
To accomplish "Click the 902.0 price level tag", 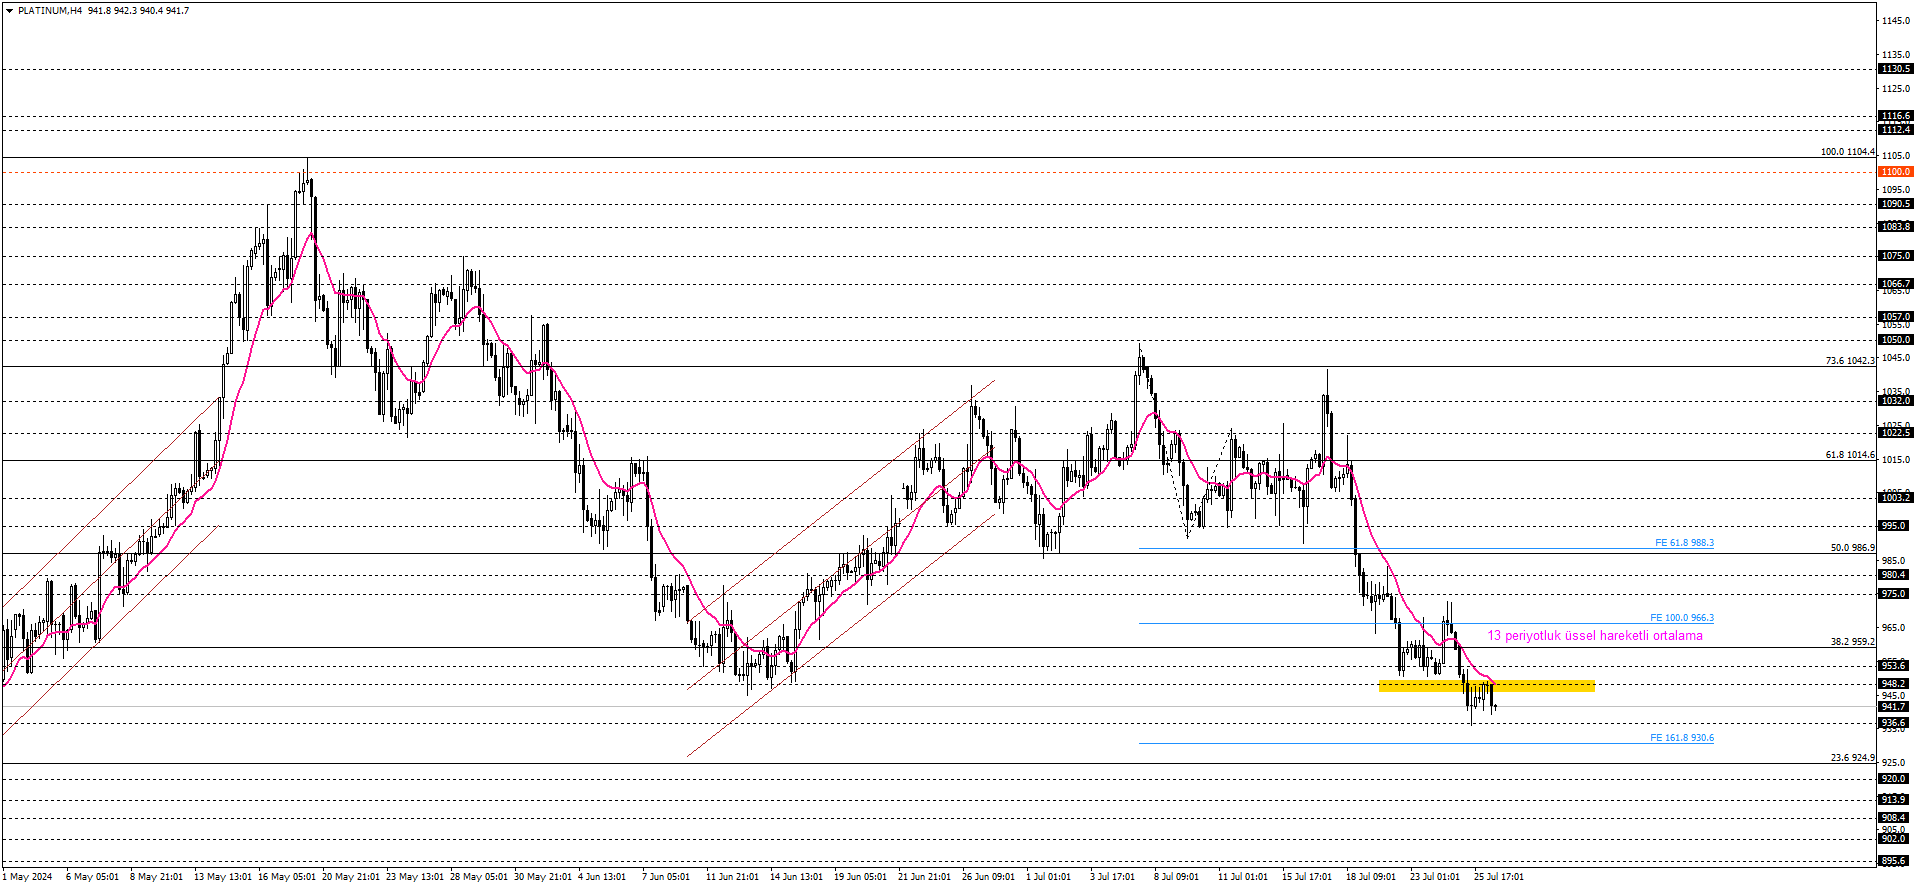I will tap(1894, 839).
